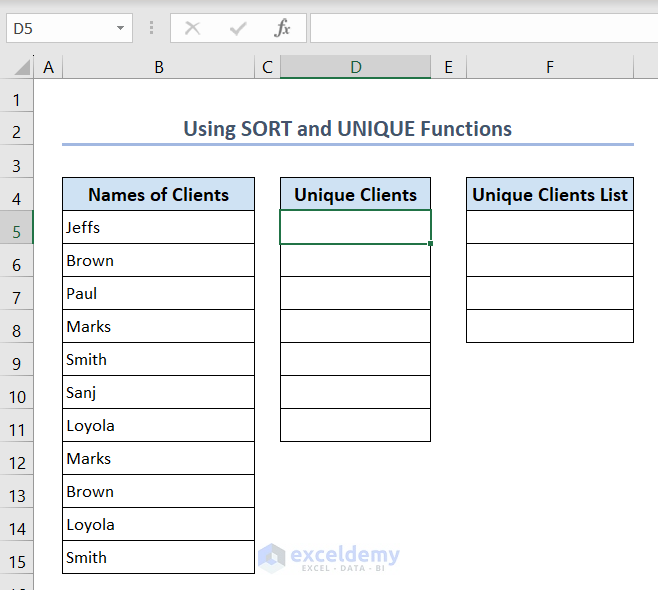Select the cell containing Jeffs
This screenshot has height=590, width=658.
click(x=158, y=228)
